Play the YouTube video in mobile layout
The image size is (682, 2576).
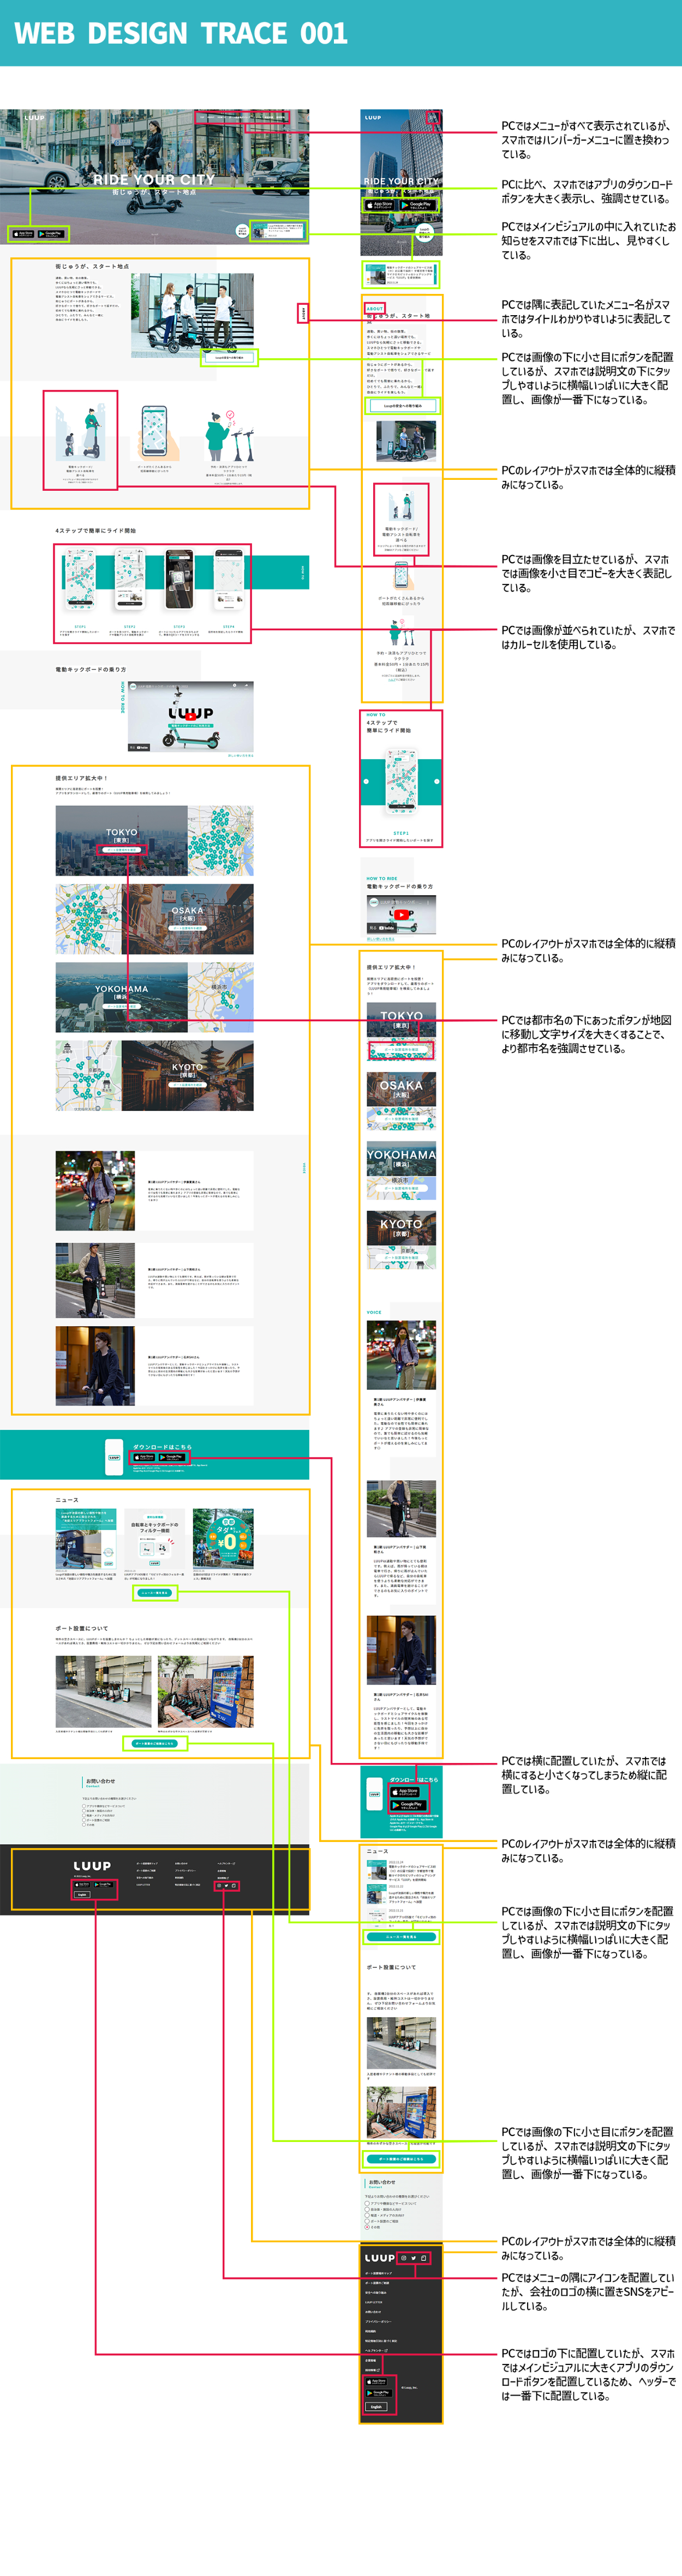401,914
